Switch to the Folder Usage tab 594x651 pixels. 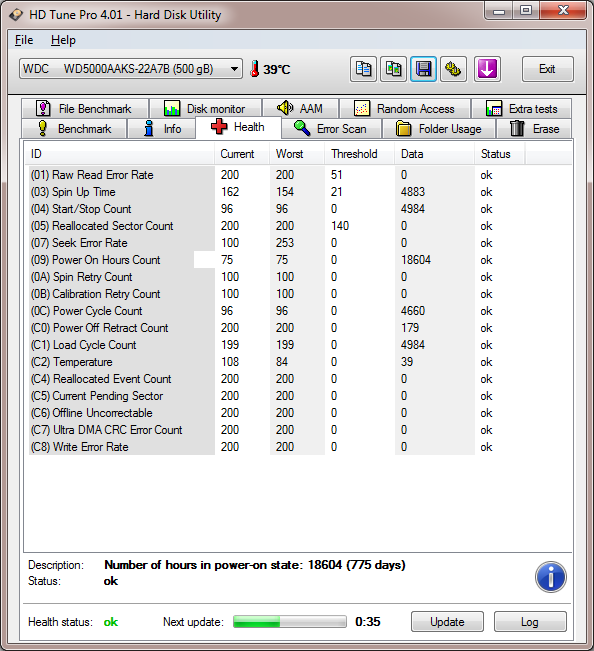(439, 129)
